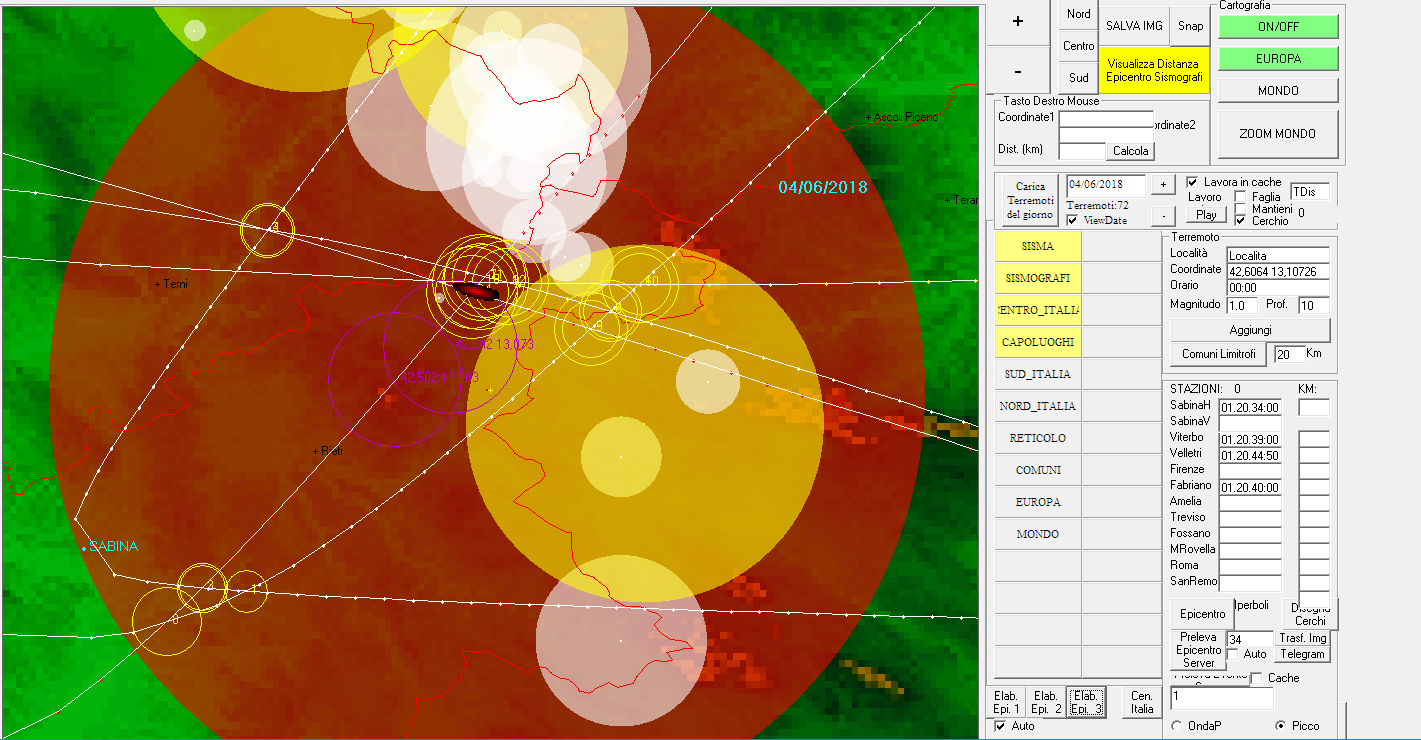Click the Coordinate field 42,6064 13,10726
Viewport: 1421px width, 740px height.
(1278, 271)
